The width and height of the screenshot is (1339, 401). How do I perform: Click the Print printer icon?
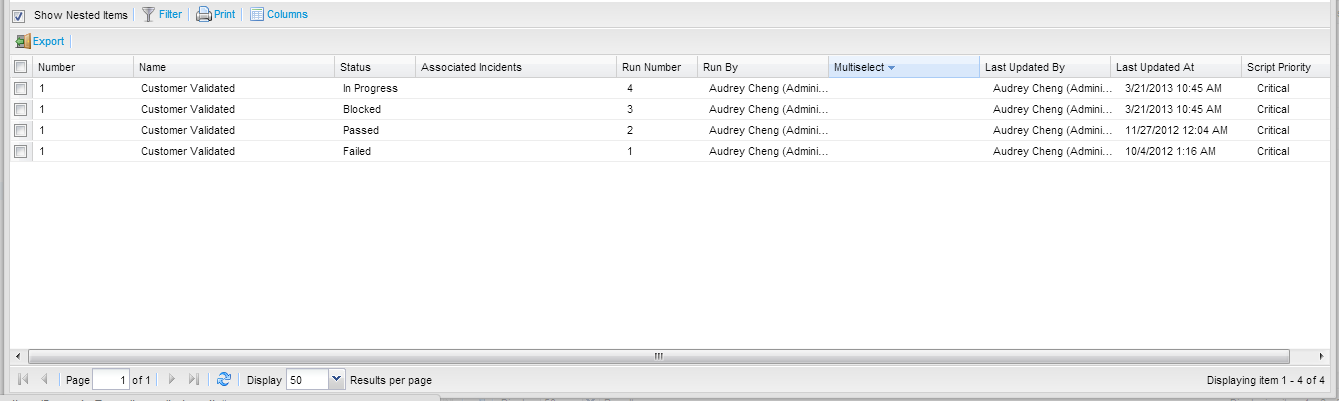point(204,14)
